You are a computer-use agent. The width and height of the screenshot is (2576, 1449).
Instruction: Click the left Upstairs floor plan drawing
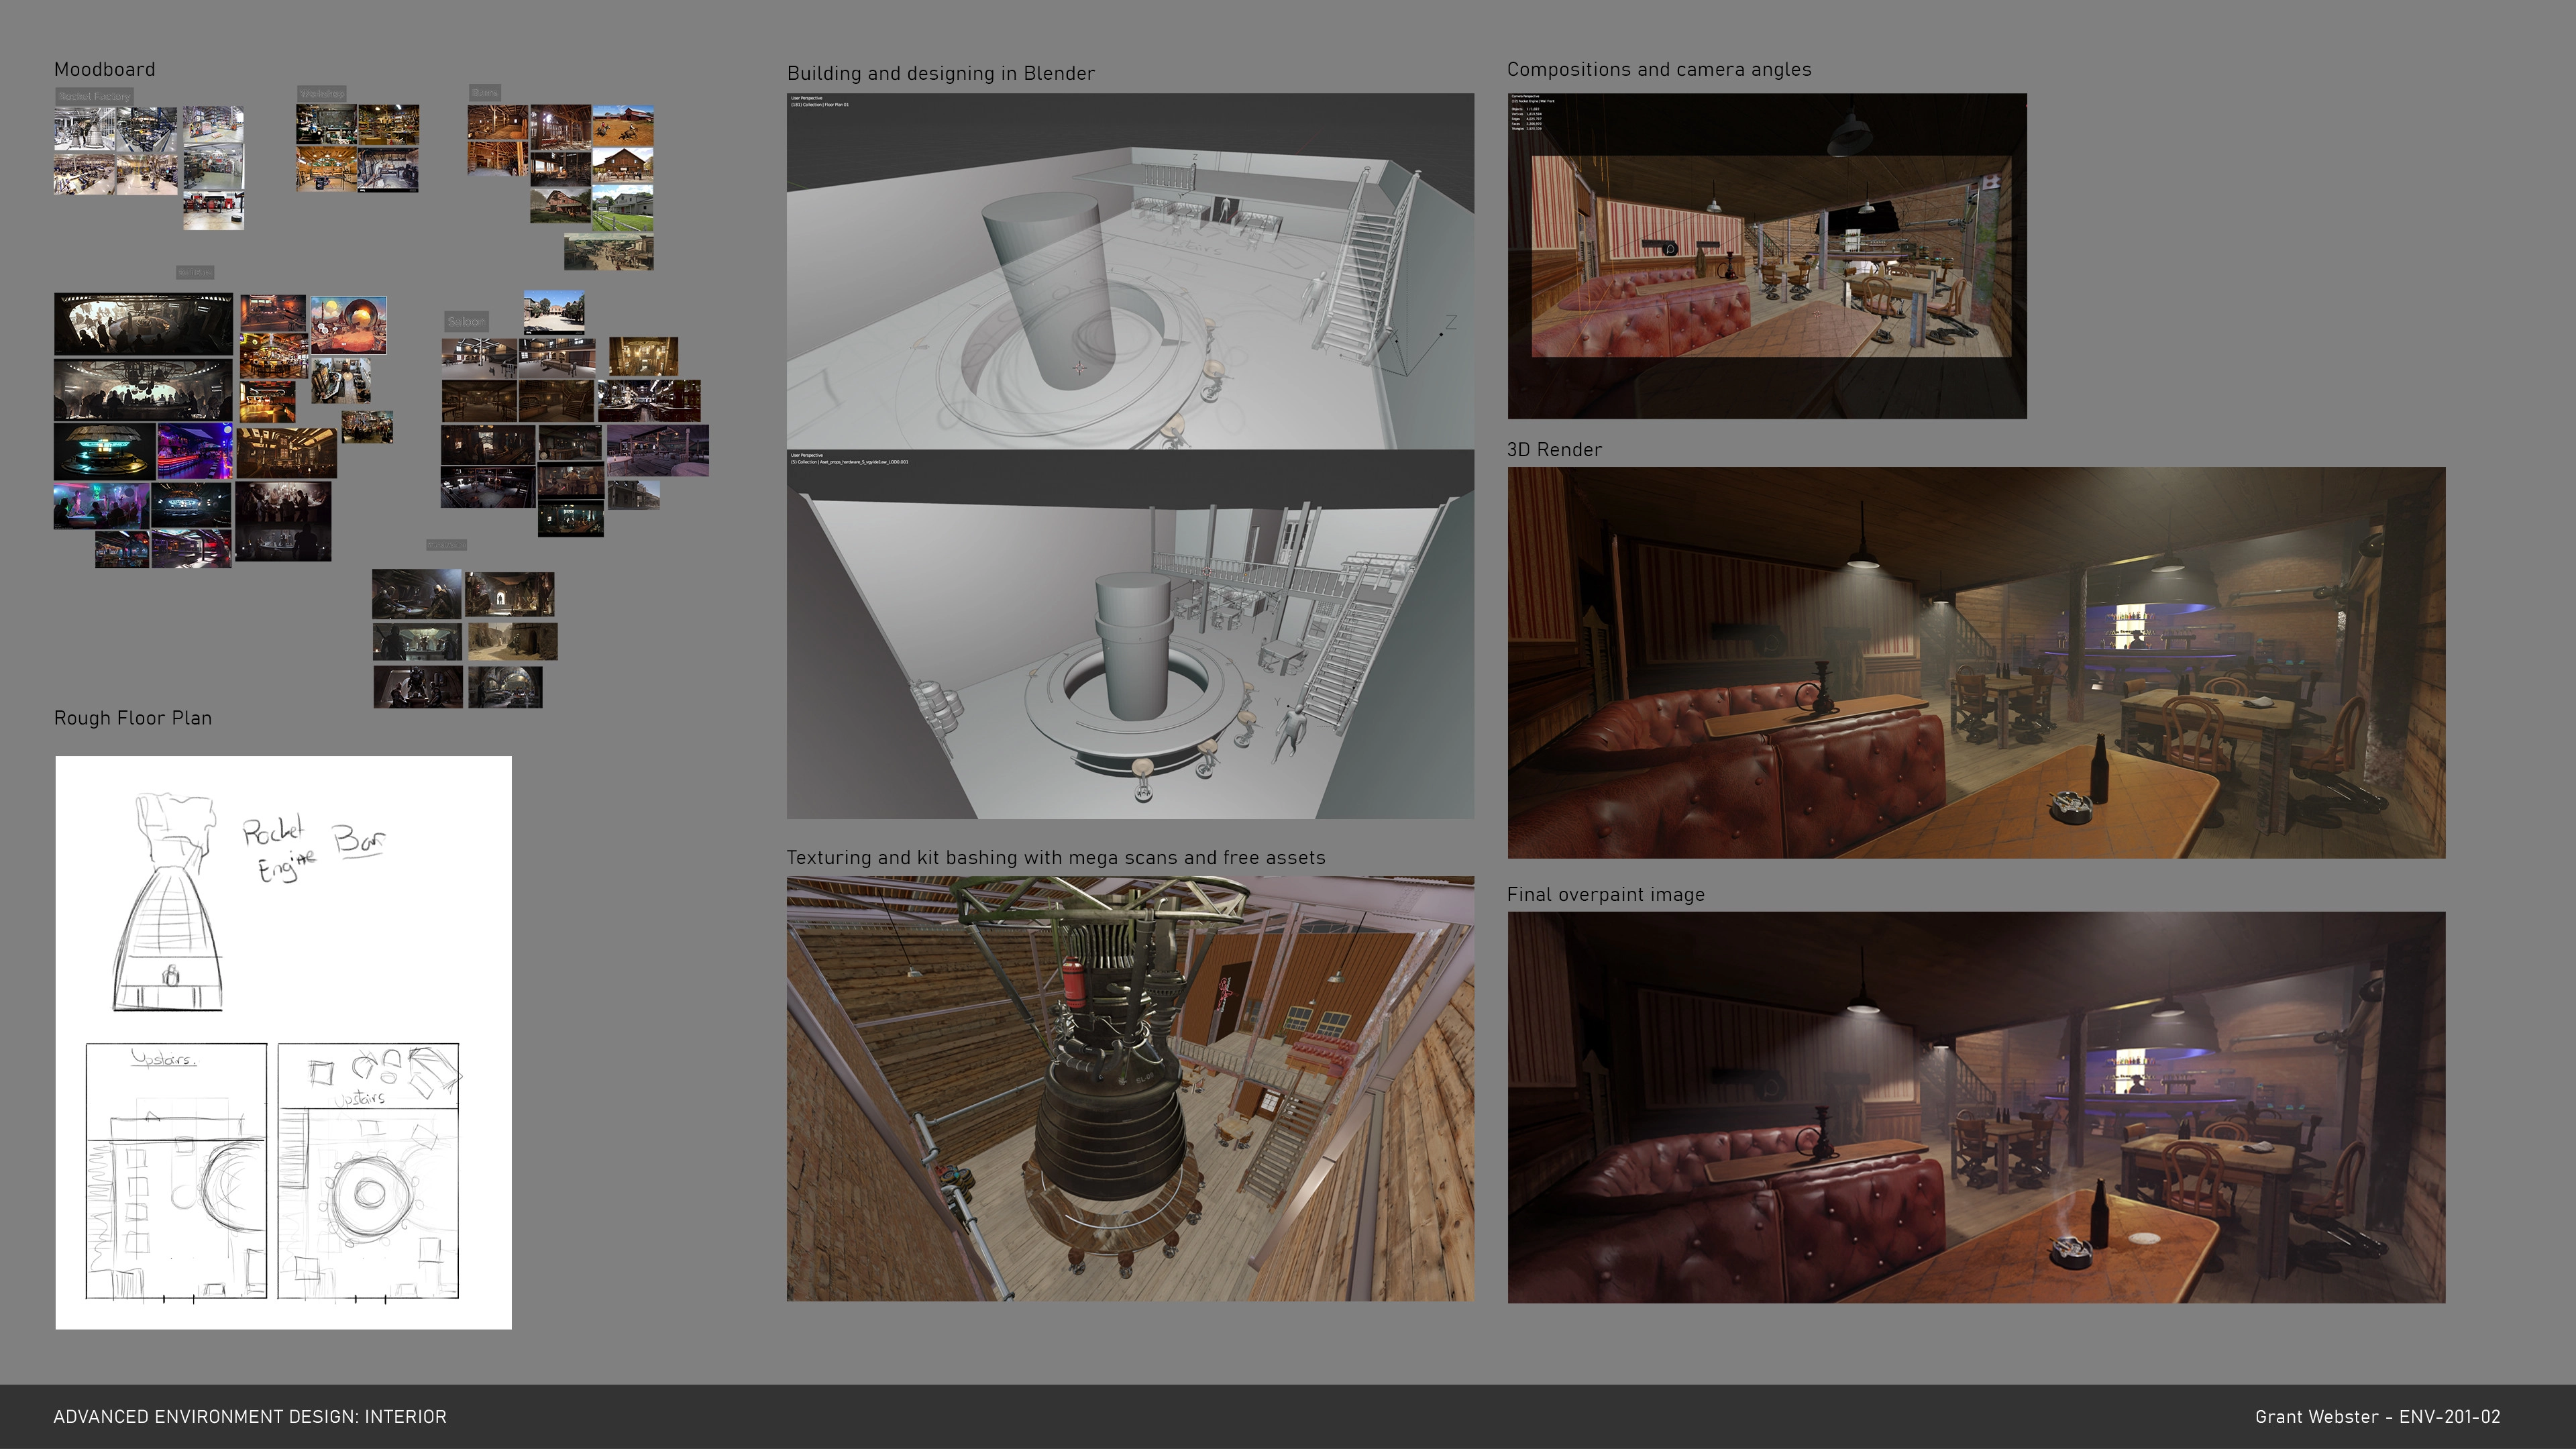176,1171
